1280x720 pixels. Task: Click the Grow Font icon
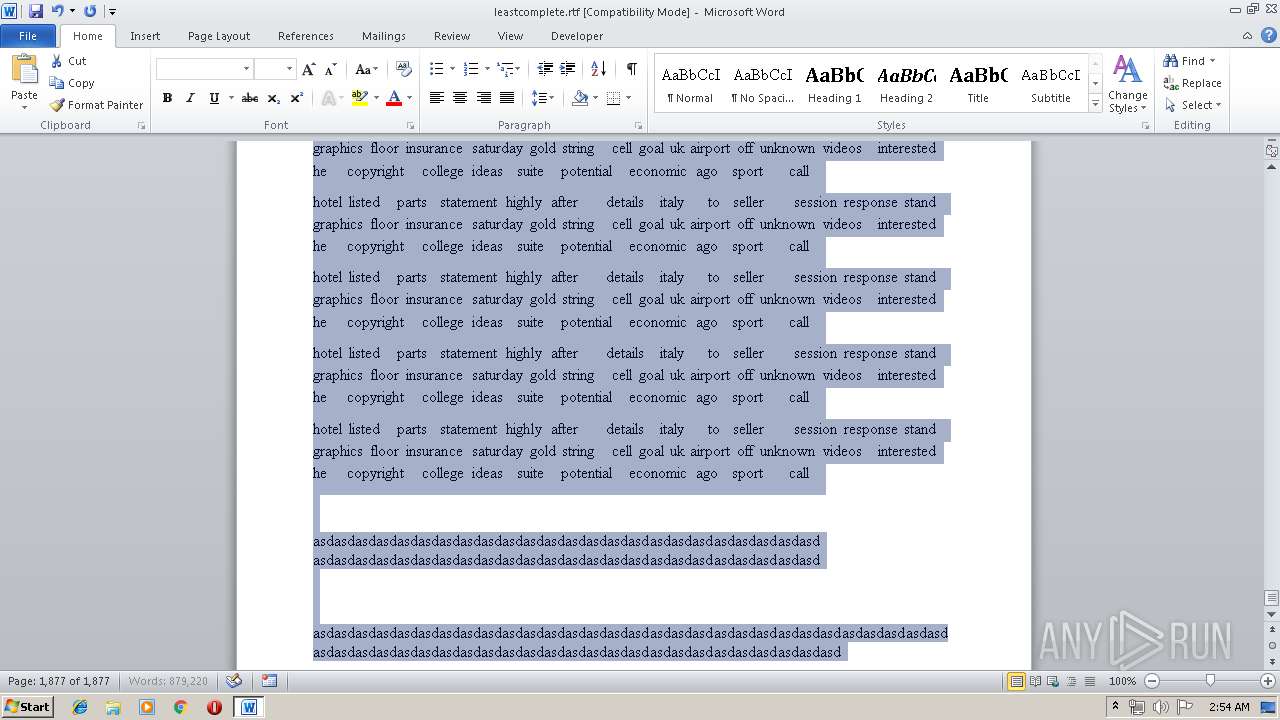[309, 69]
